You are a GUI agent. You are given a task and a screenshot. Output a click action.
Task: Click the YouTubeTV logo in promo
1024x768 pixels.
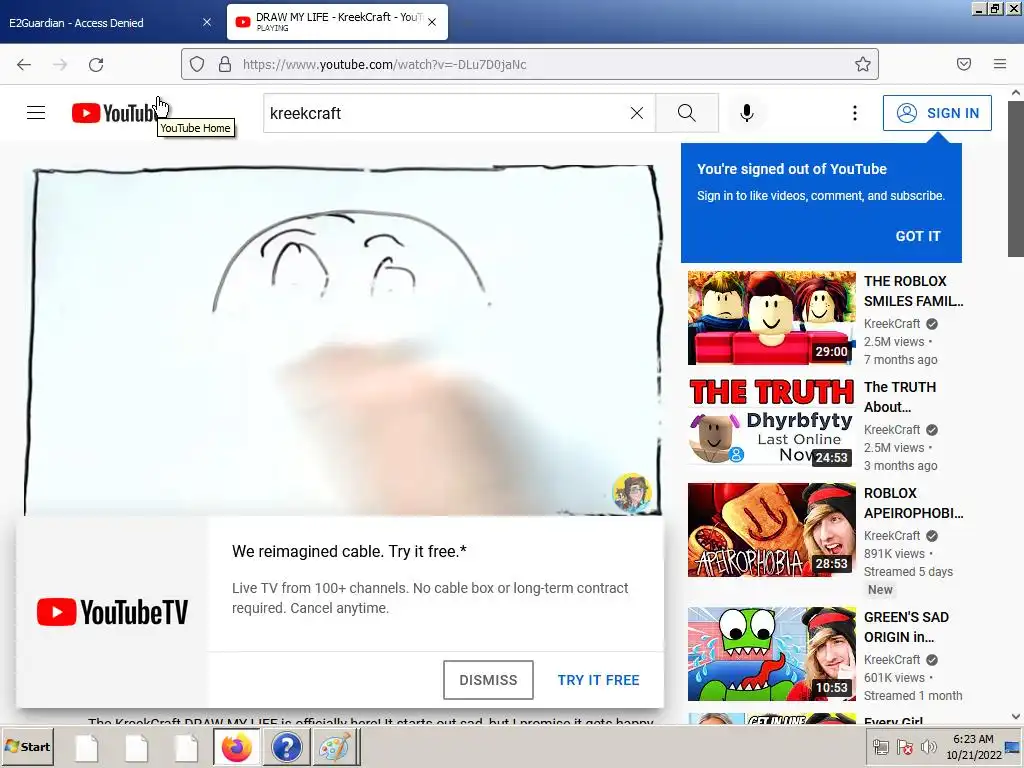[112, 612]
